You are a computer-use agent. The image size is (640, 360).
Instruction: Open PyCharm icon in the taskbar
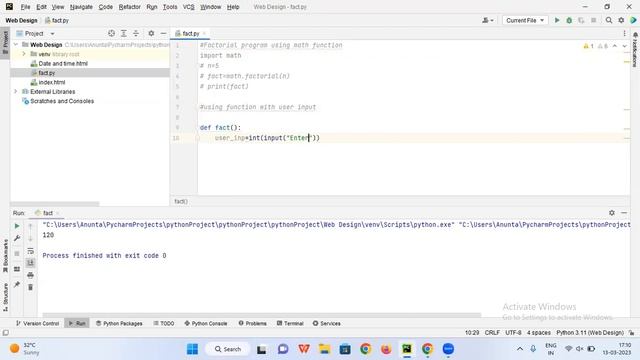coord(407,349)
